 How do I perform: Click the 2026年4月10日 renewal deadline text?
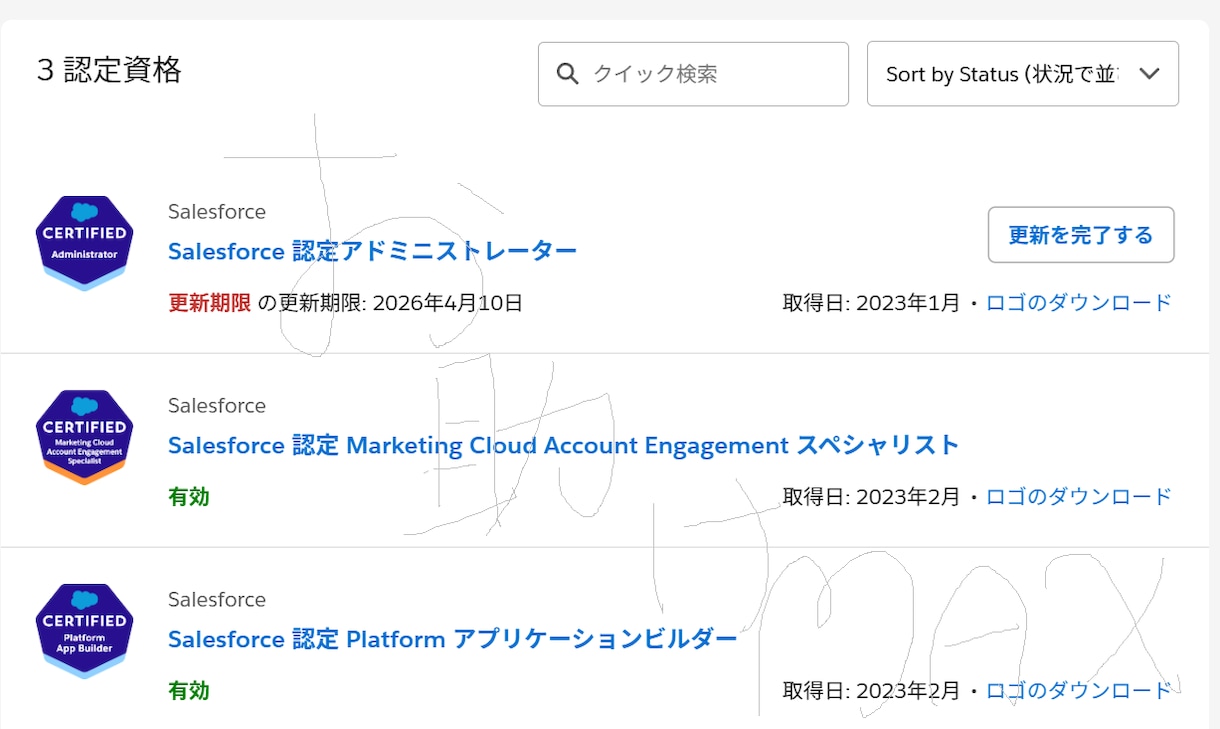click(x=447, y=303)
